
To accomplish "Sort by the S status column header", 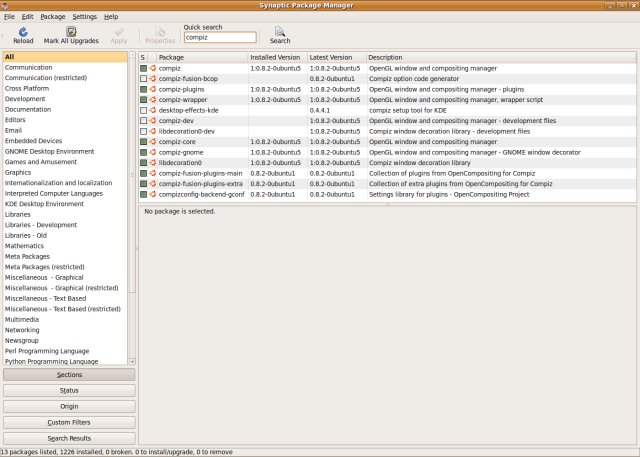I will (x=143, y=58).
